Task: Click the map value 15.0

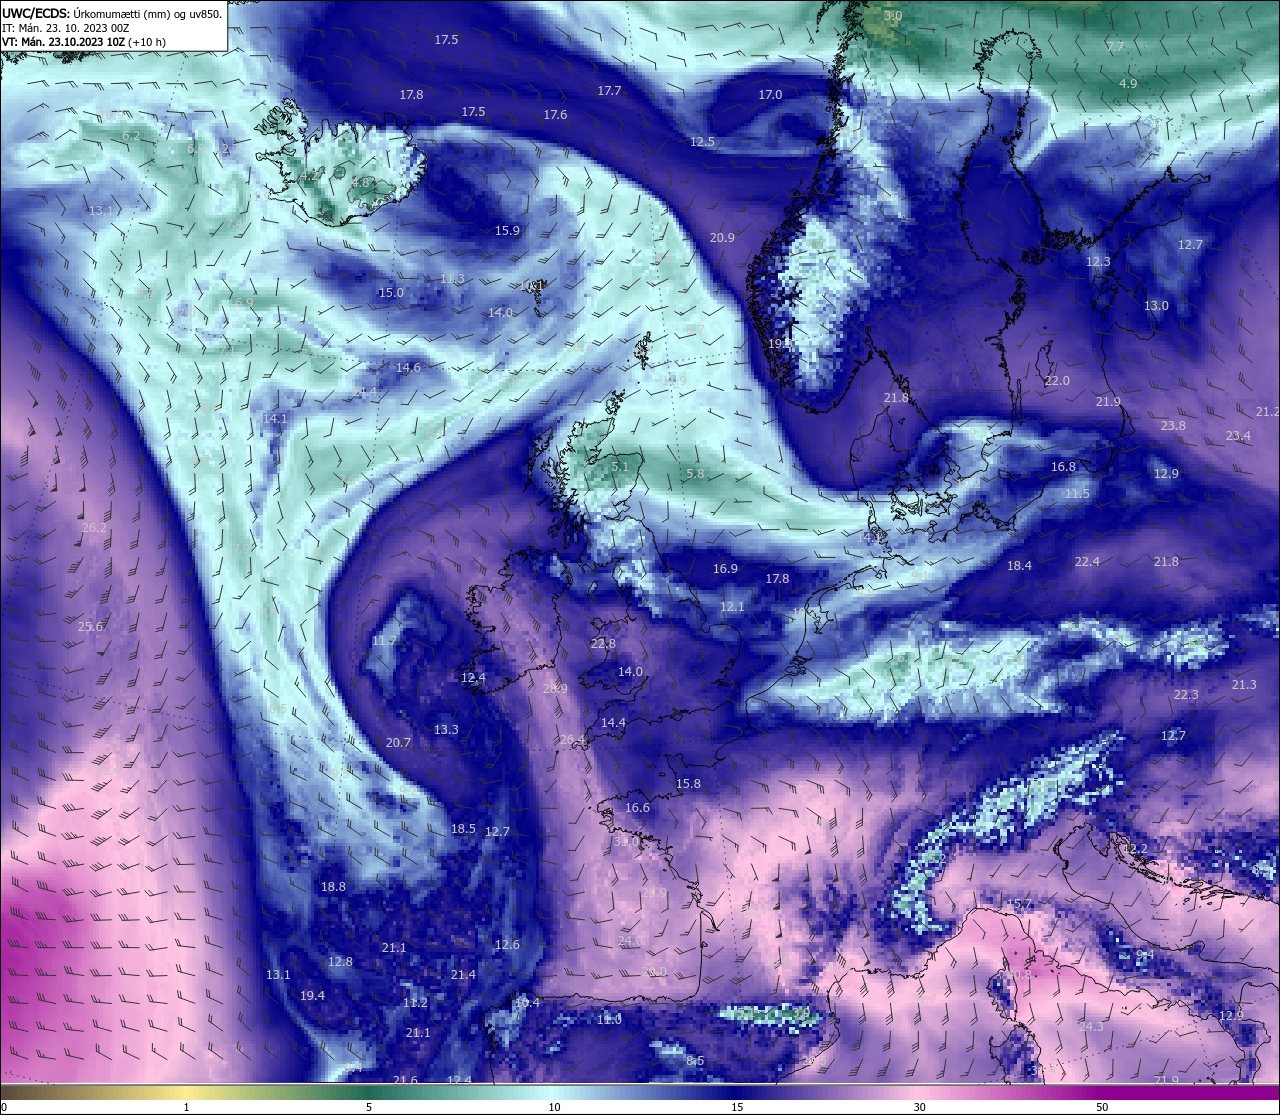Action: [390, 293]
